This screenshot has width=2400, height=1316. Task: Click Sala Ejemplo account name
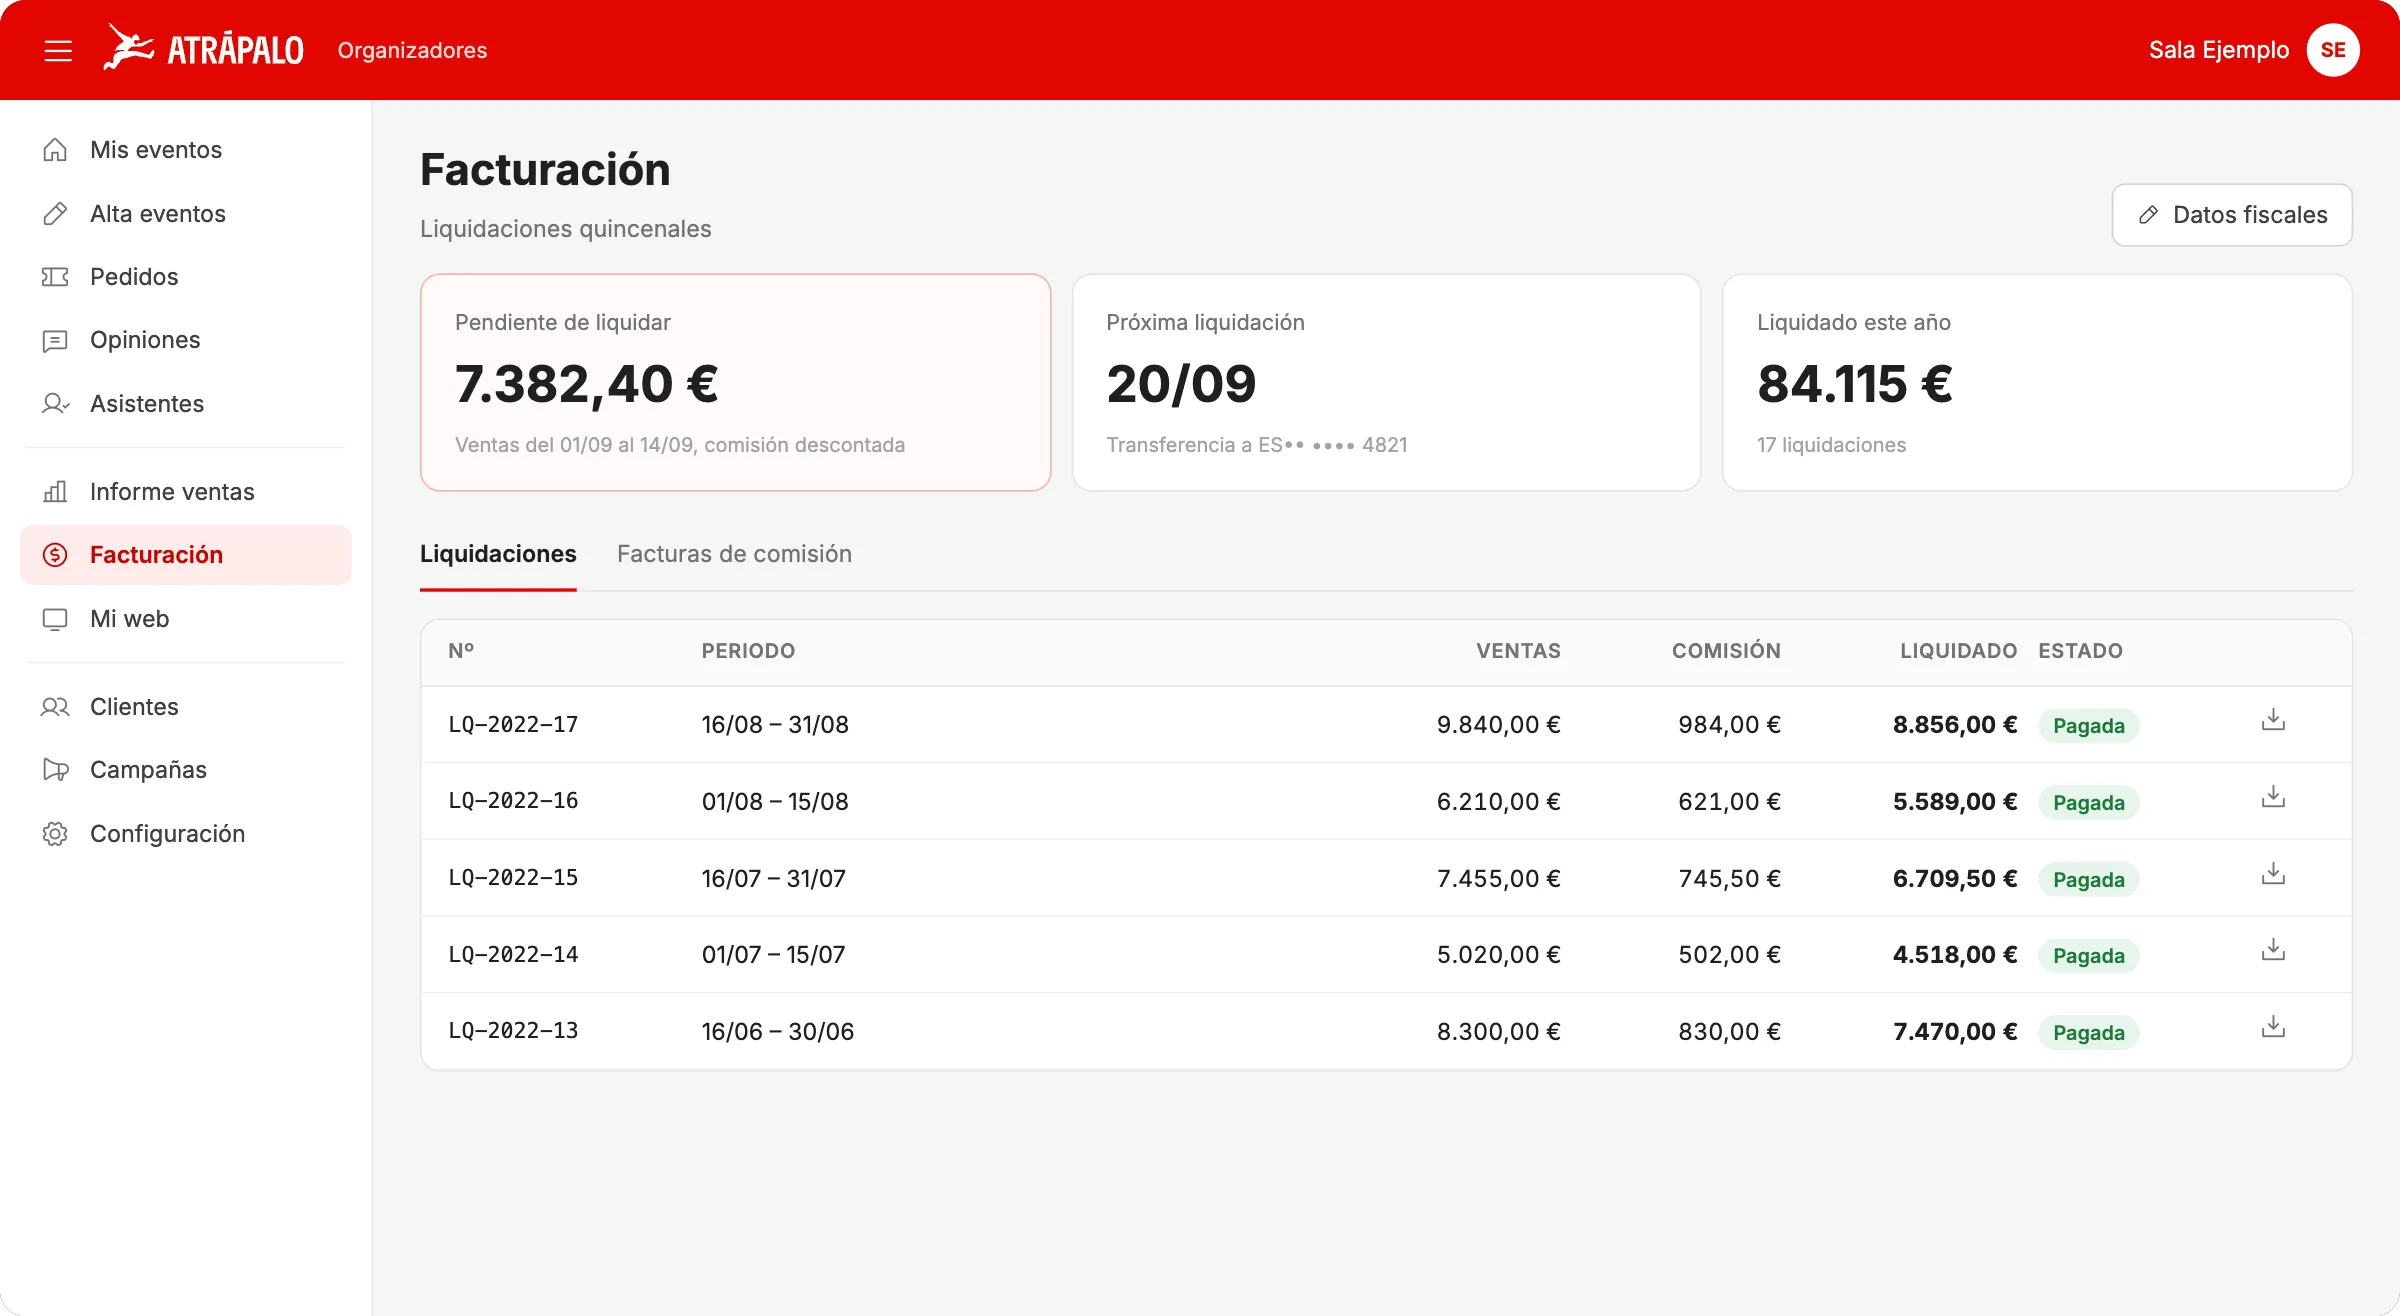tap(2219, 50)
